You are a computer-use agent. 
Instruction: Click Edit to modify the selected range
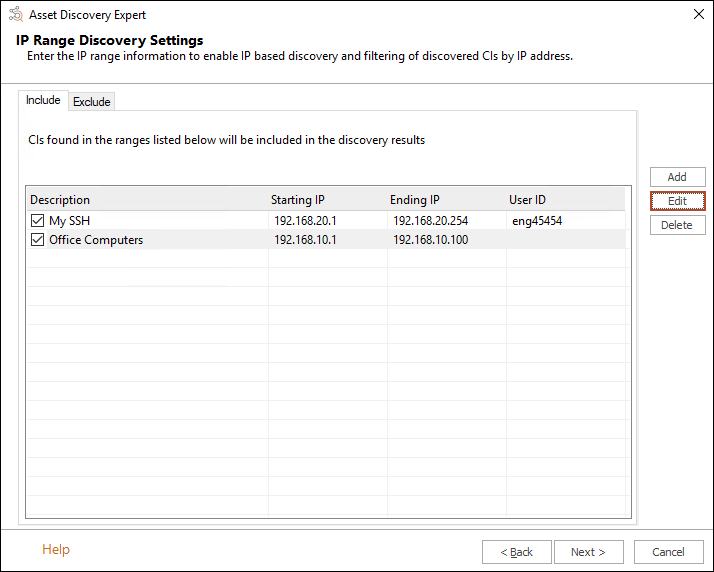[677, 201]
